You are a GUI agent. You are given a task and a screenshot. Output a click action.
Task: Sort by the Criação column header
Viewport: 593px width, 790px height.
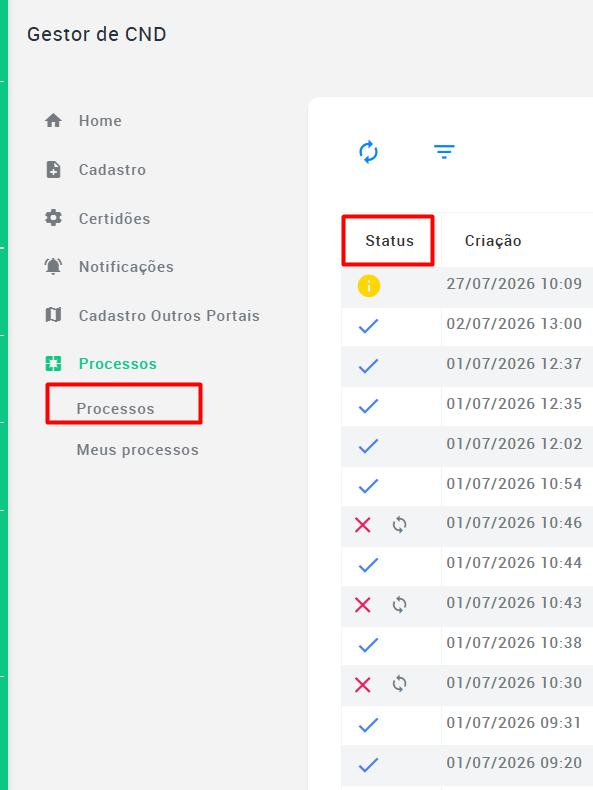click(493, 241)
